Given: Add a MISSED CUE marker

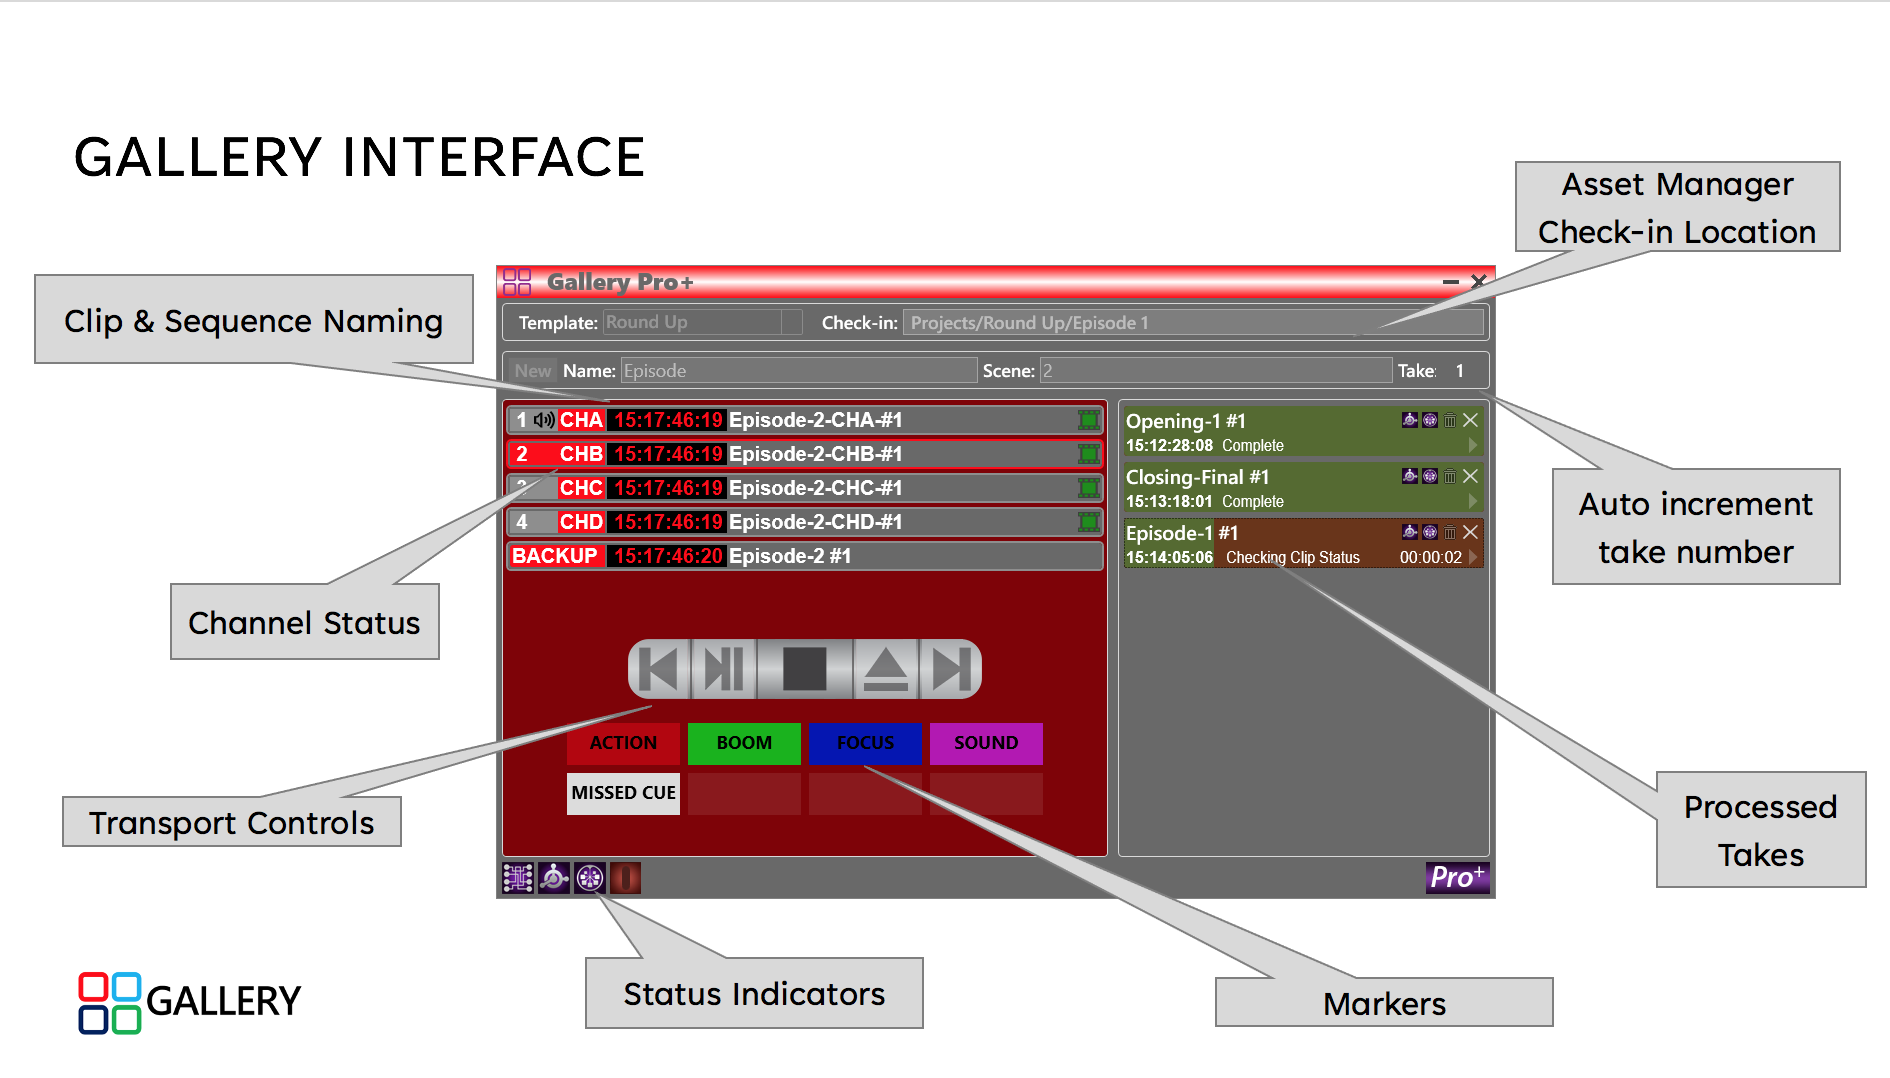Looking at the screenshot, I should click(623, 793).
